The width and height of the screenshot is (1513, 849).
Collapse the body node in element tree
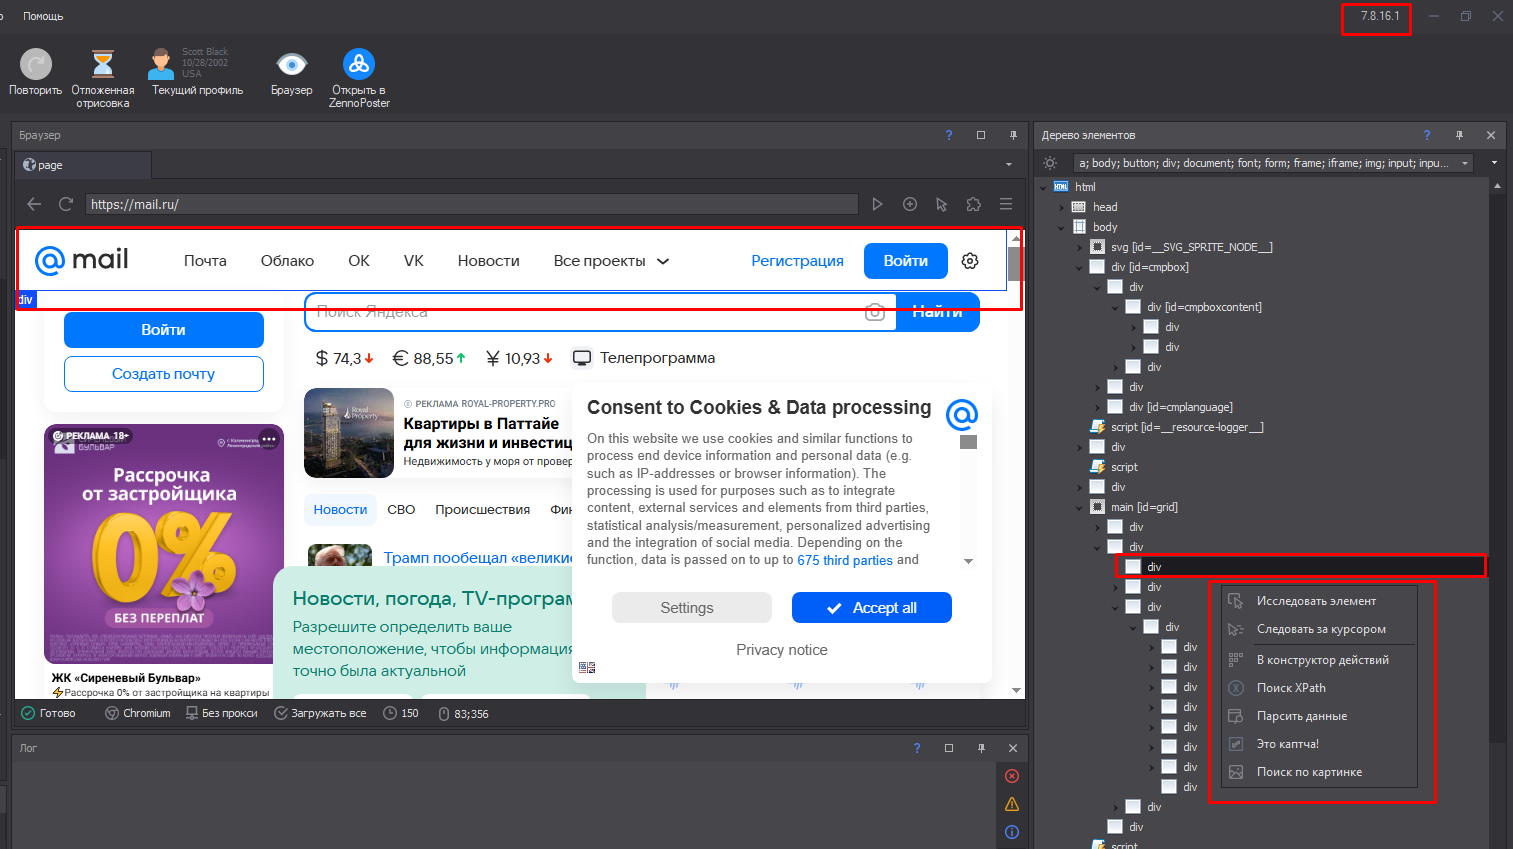click(x=1062, y=227)
